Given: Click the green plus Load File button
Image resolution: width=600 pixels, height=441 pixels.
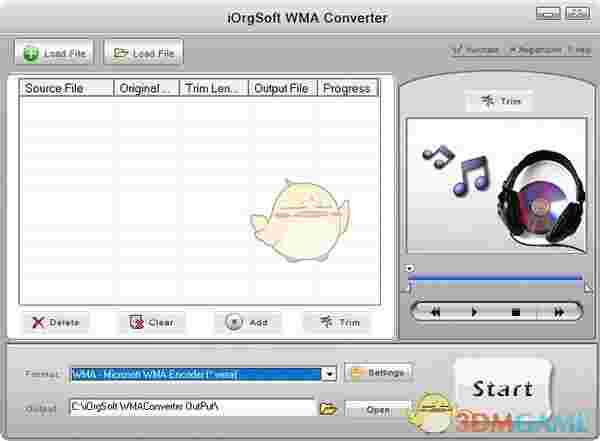Looking at the screenshot, I should [54, 52].
